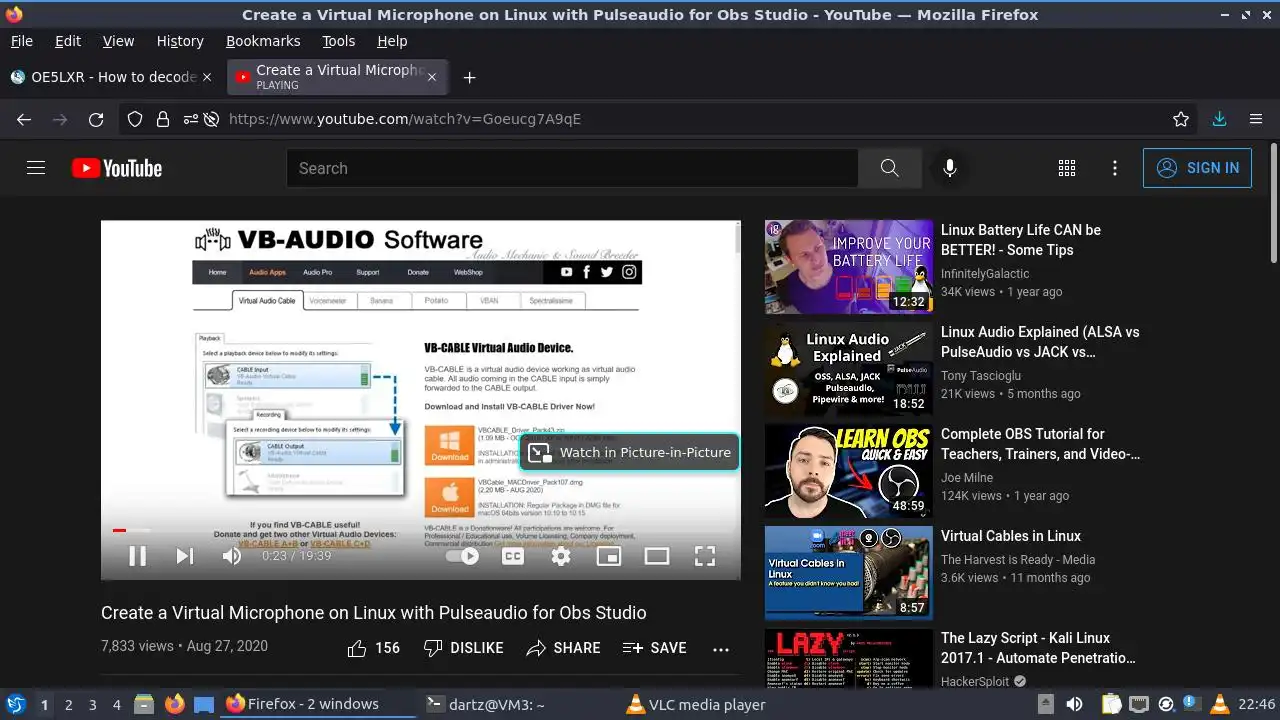The width and height of the screenshot is (1280, 720).
Task: Click the DISLIKE button
Action: coord(463,648)
